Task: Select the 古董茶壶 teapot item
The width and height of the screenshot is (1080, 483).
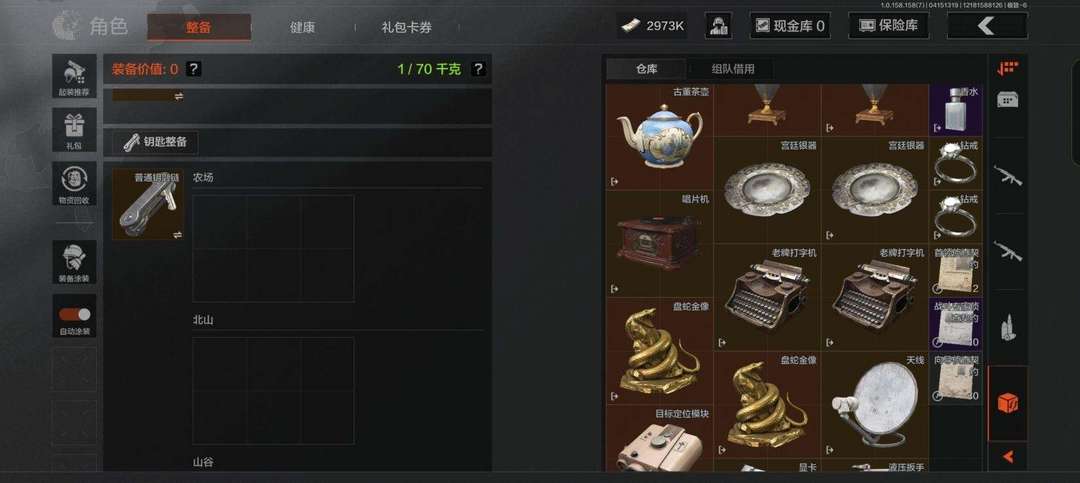Action: point(659,136)
